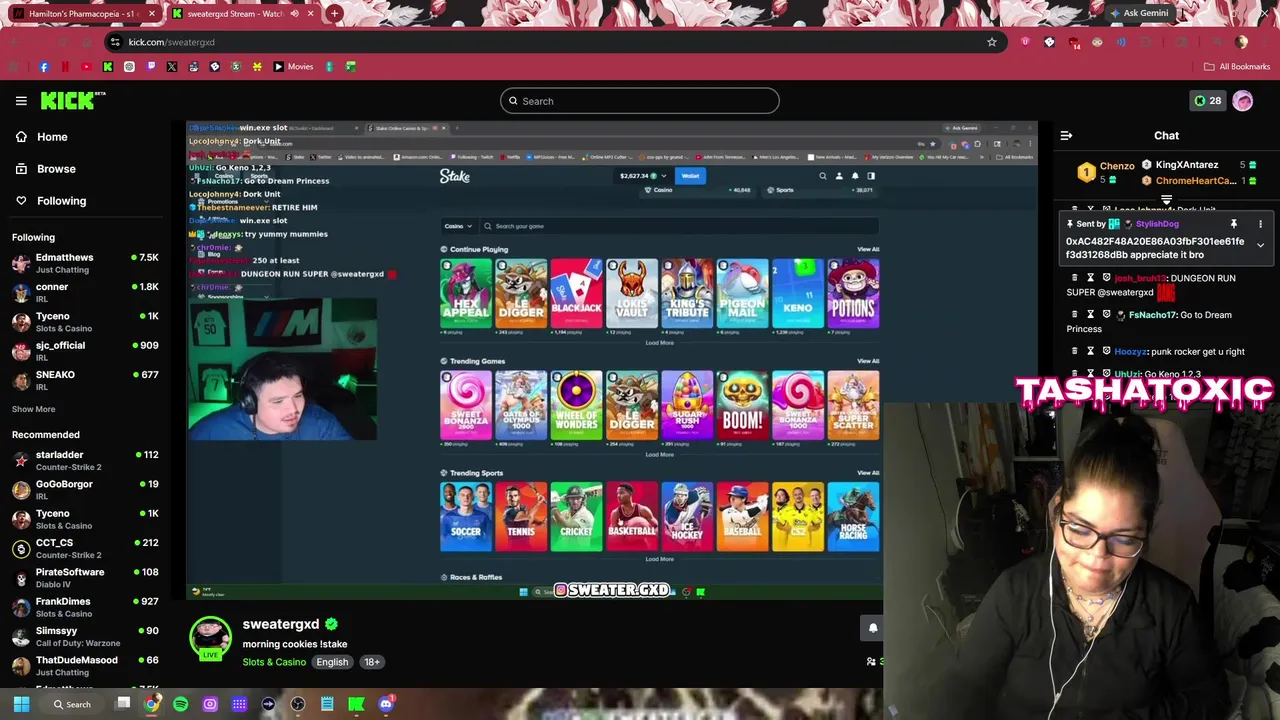Delete Hoozyz's chat message via trash icon
Viewport: 1280px width, 720px height.
(1075, 351)
